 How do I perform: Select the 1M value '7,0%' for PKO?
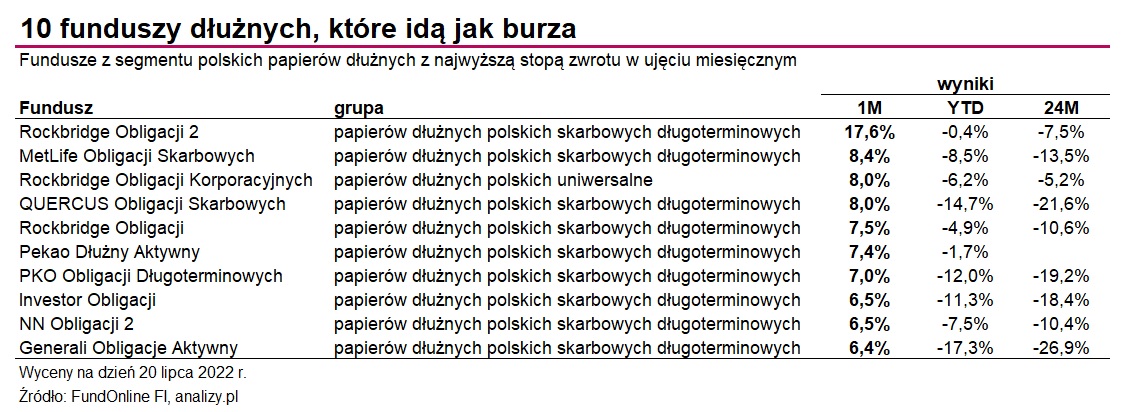click(x=869, y=276)
